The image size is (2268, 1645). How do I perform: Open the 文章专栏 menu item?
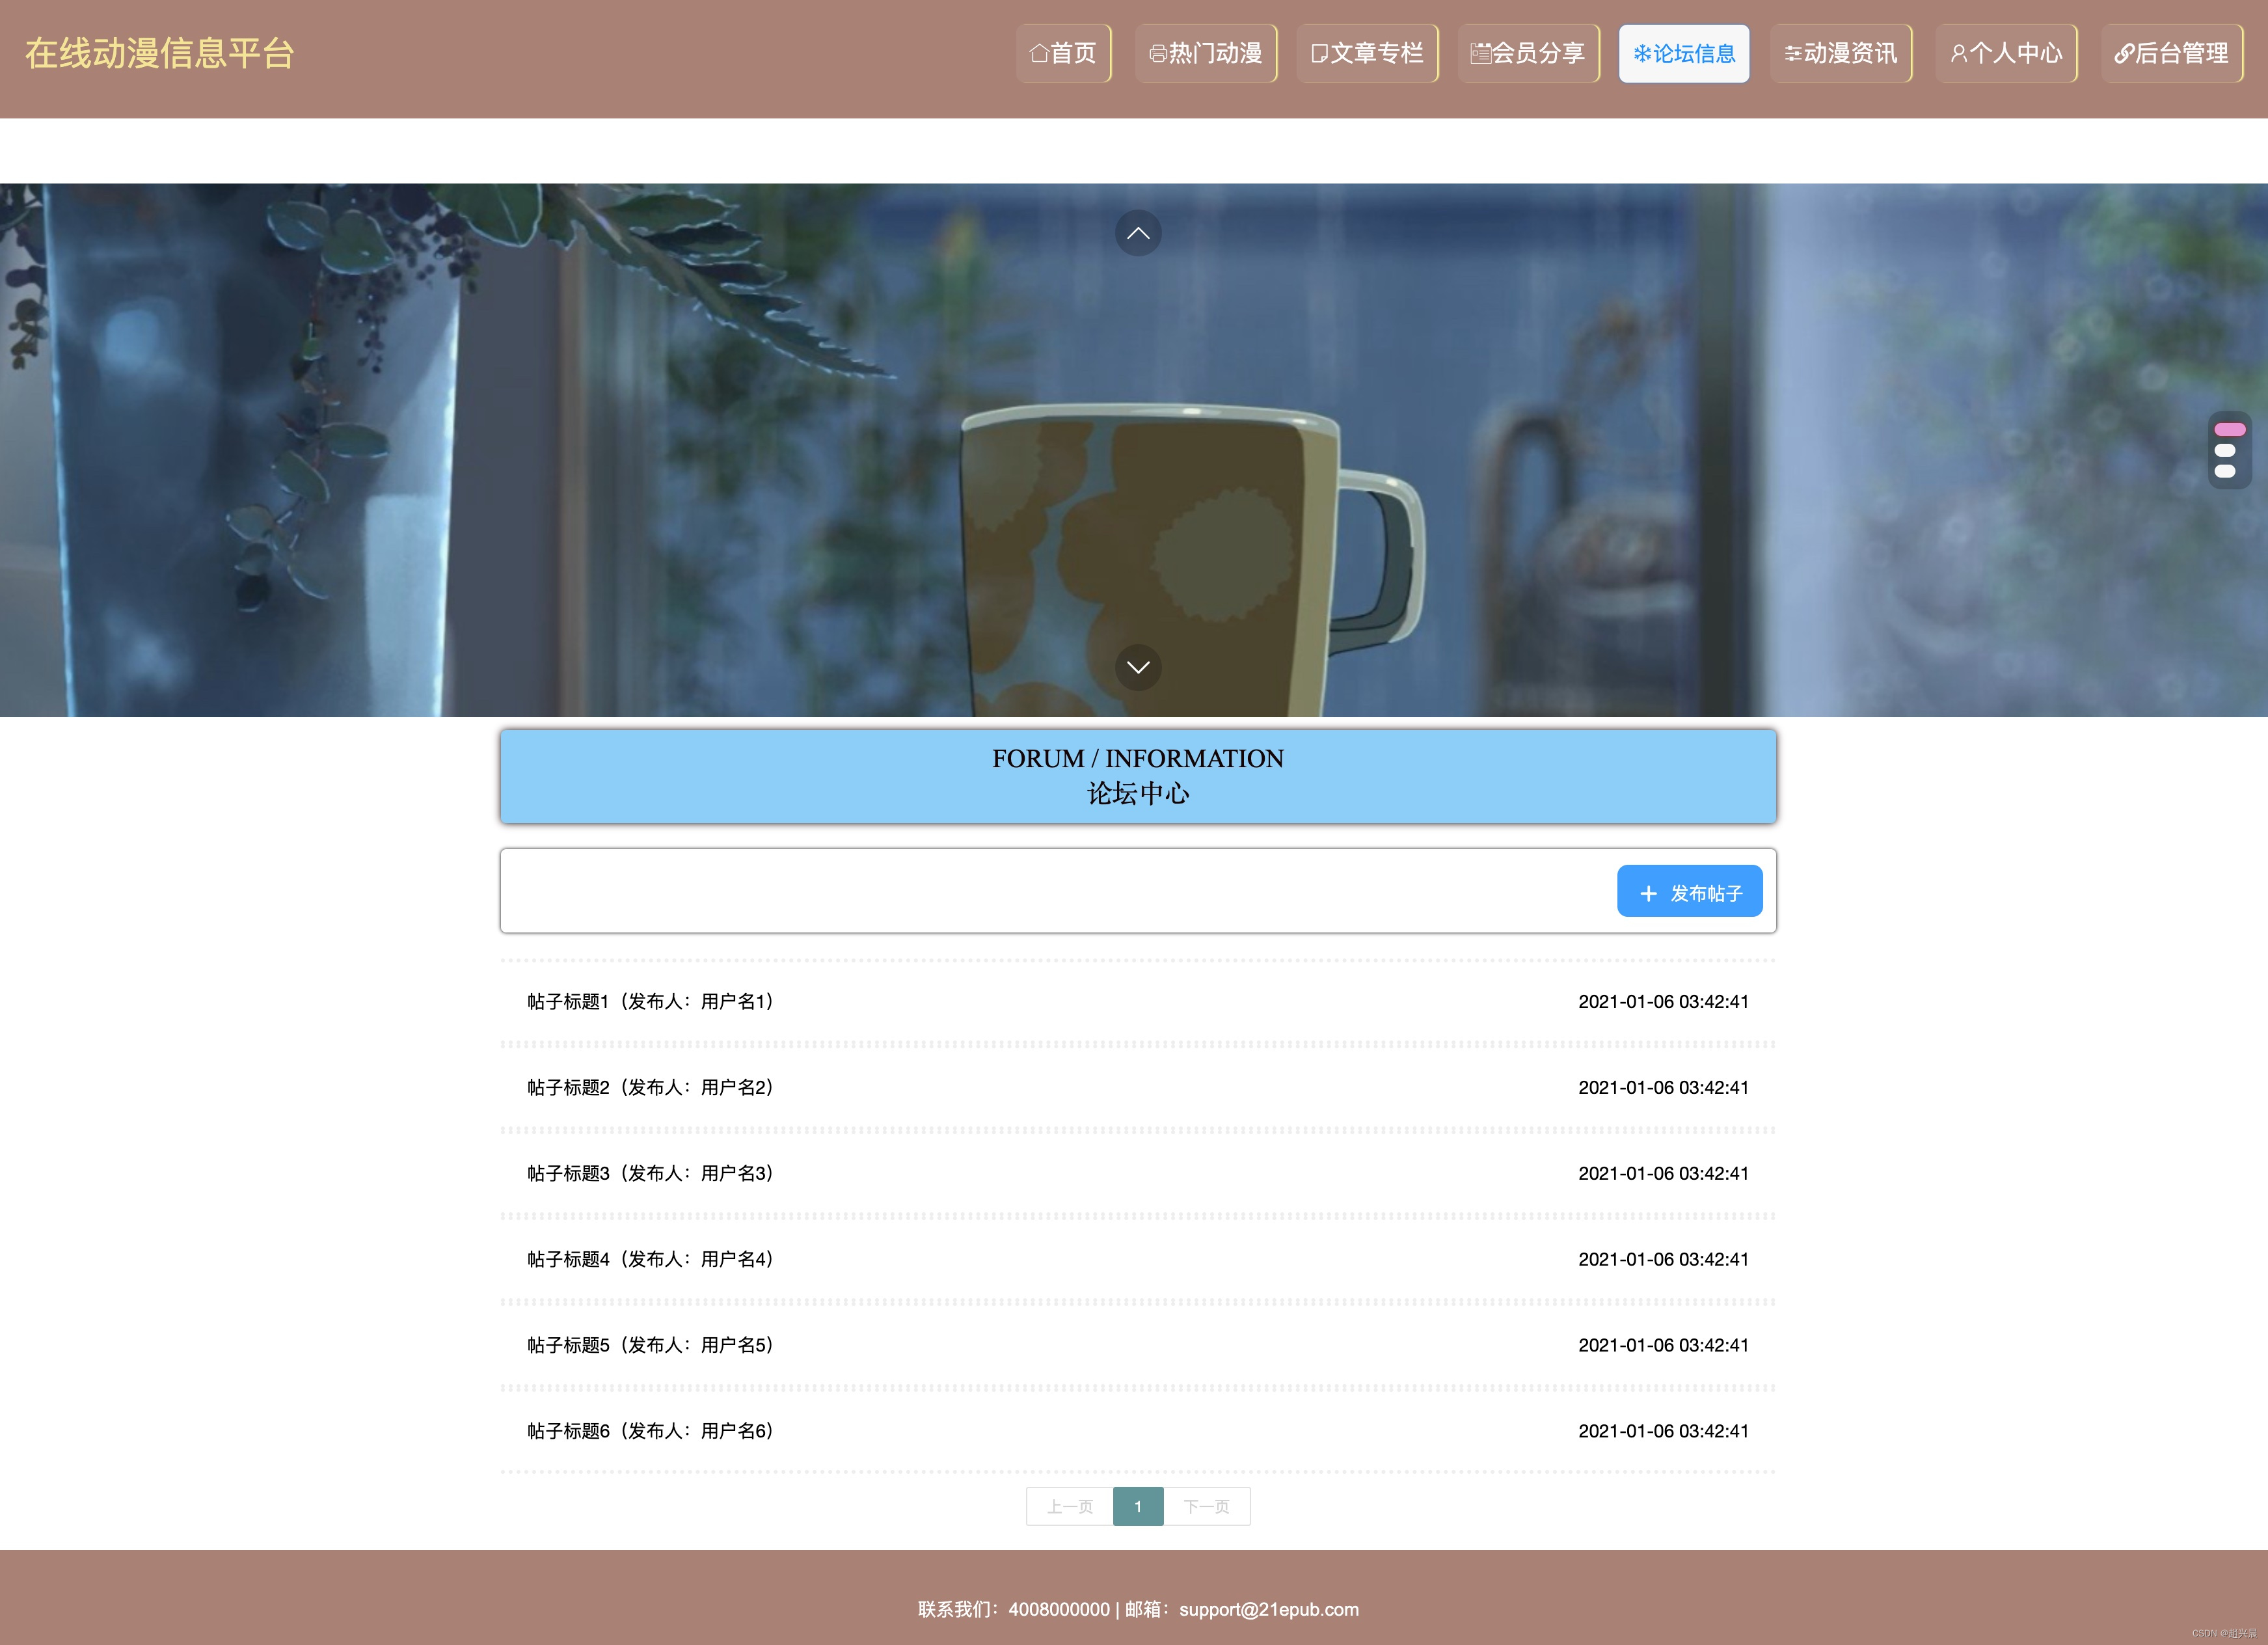pyautogui.click(x=1367, y=54)
